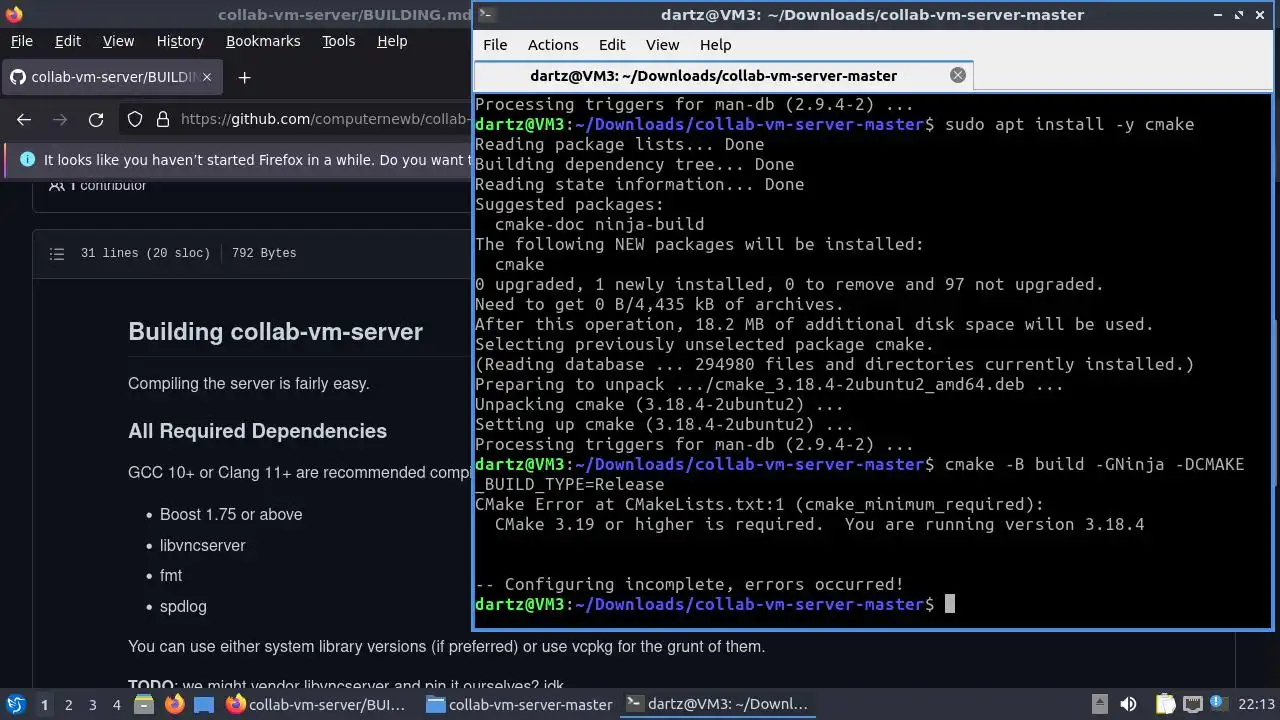Click '792 Bytes' file size text

264,253
